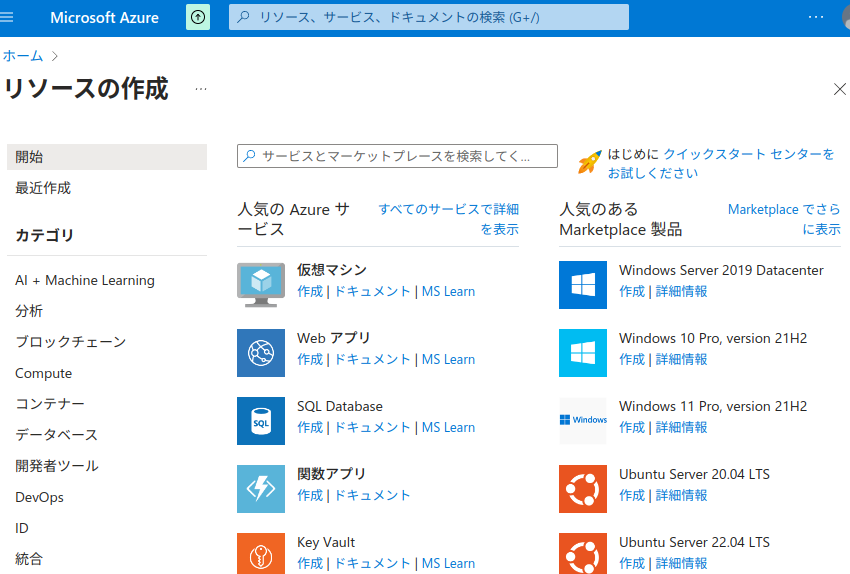Click 作成 for Windows Server 2019 Datacenter

click(x=632, y=292)
